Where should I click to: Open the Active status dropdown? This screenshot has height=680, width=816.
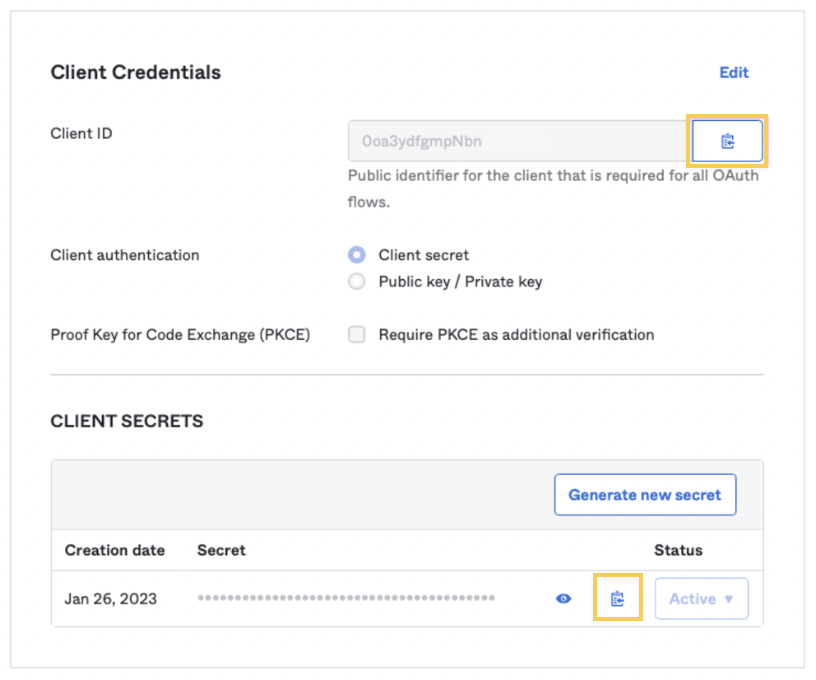[701, 599]
